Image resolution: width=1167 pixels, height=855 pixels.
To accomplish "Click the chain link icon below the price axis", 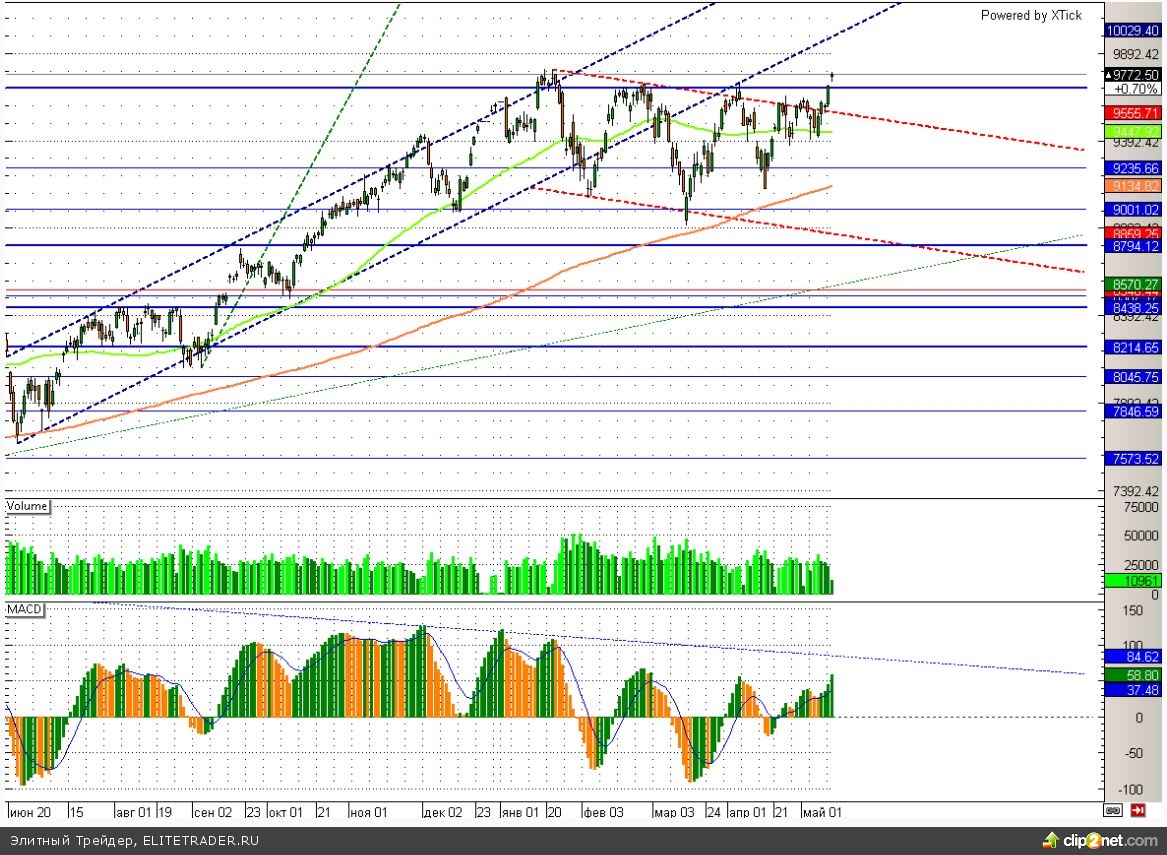I will pyautogui.click(x=1113, y=810).
